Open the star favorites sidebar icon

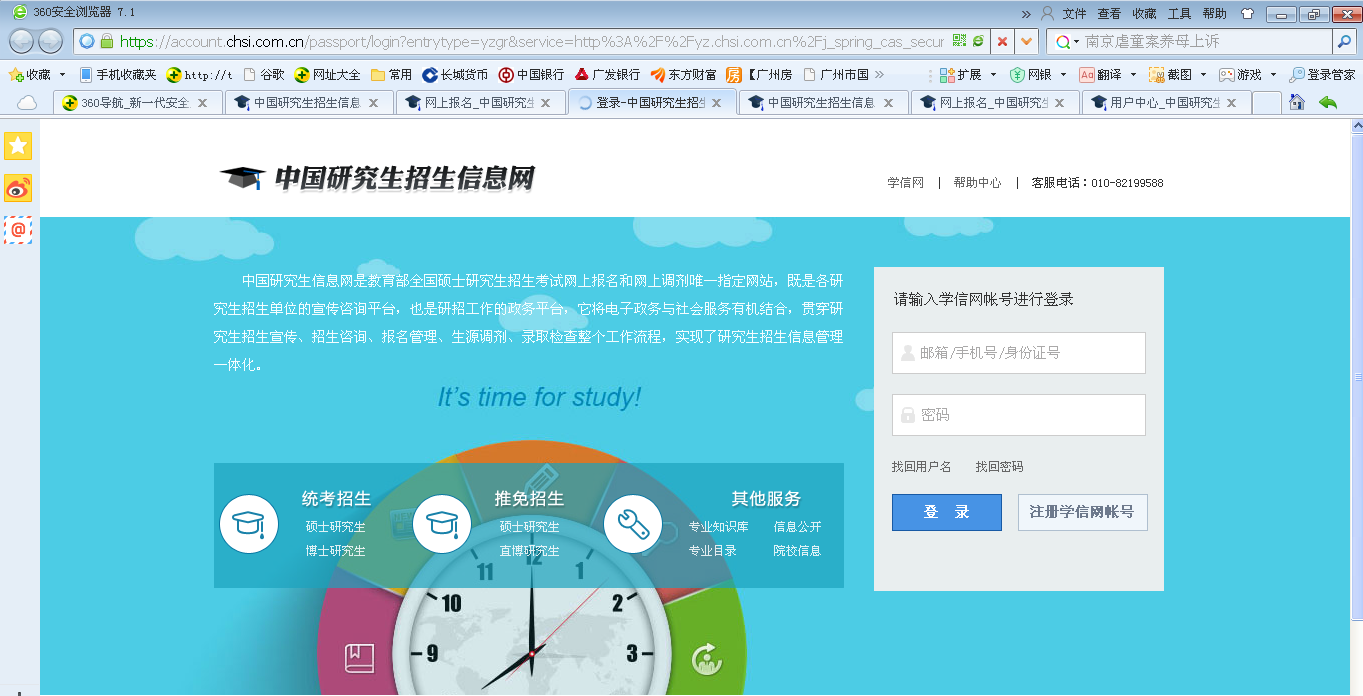pos(18,146)
